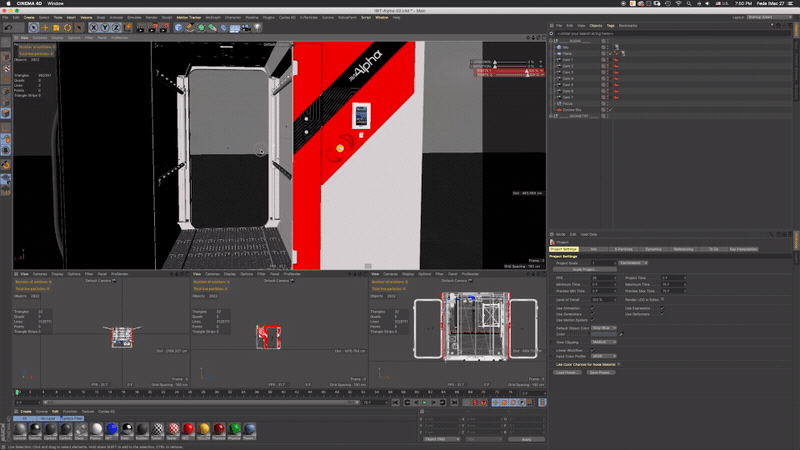Click the Scale Project button
The image size is (800, 450).
pyautogui.click(x=585, y=269)
